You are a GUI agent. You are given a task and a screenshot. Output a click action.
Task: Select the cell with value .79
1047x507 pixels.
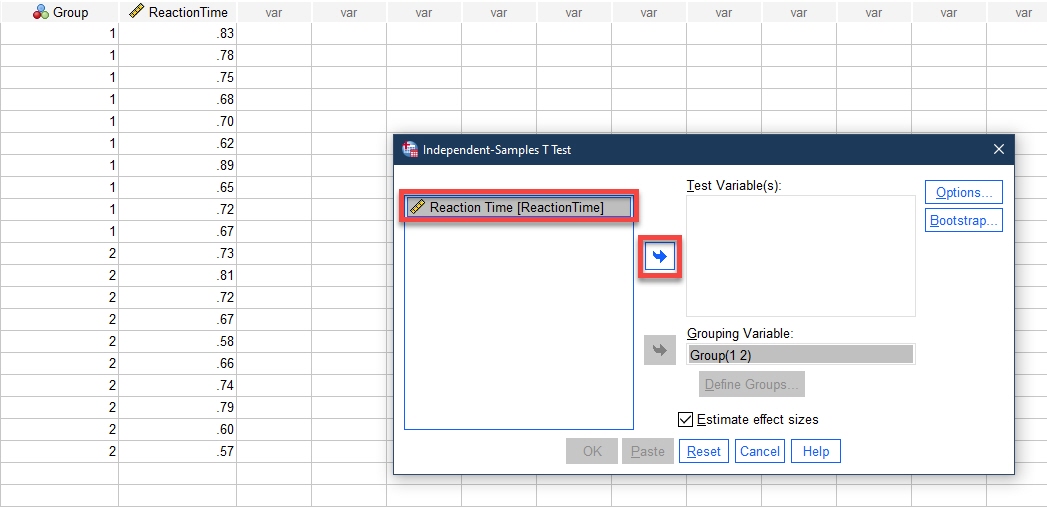click(178, 407)
